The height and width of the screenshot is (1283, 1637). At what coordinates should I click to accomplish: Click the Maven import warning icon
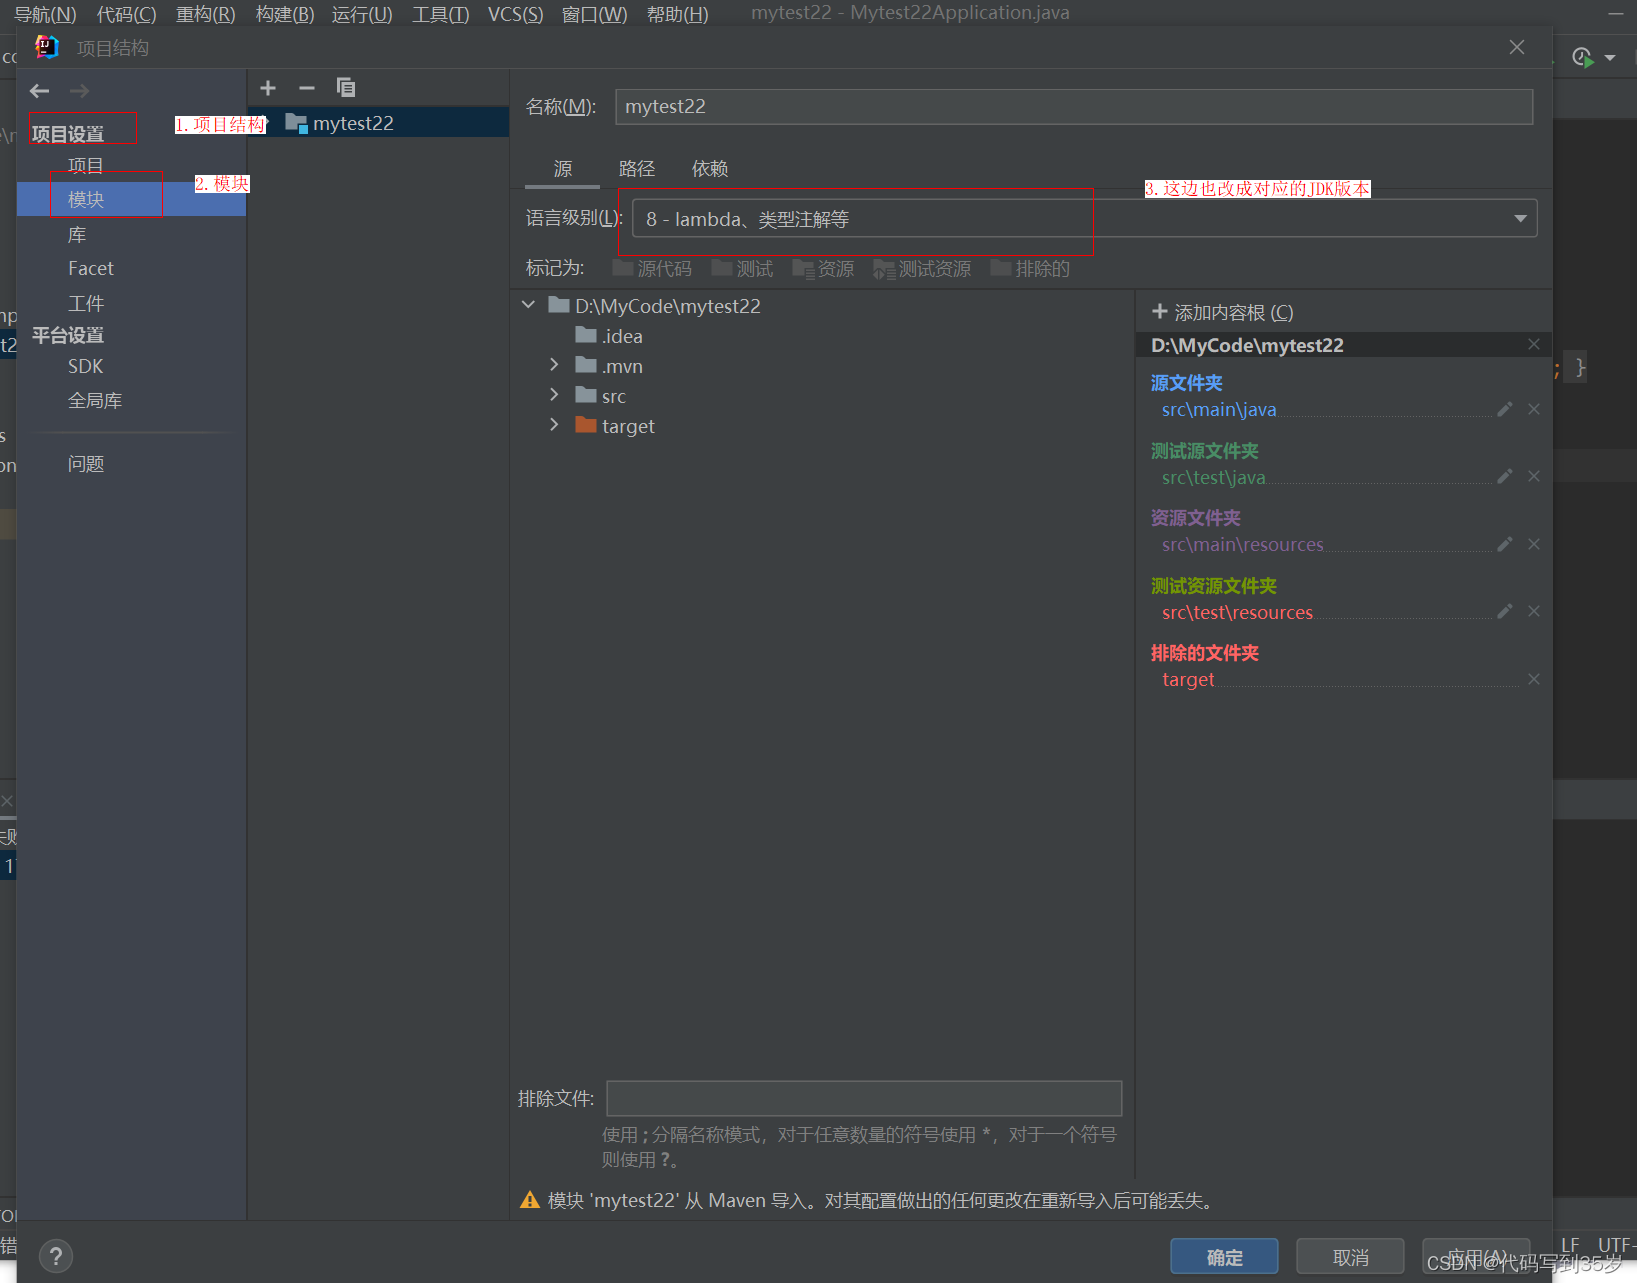pyautogui.click(x=530, y=1200)
